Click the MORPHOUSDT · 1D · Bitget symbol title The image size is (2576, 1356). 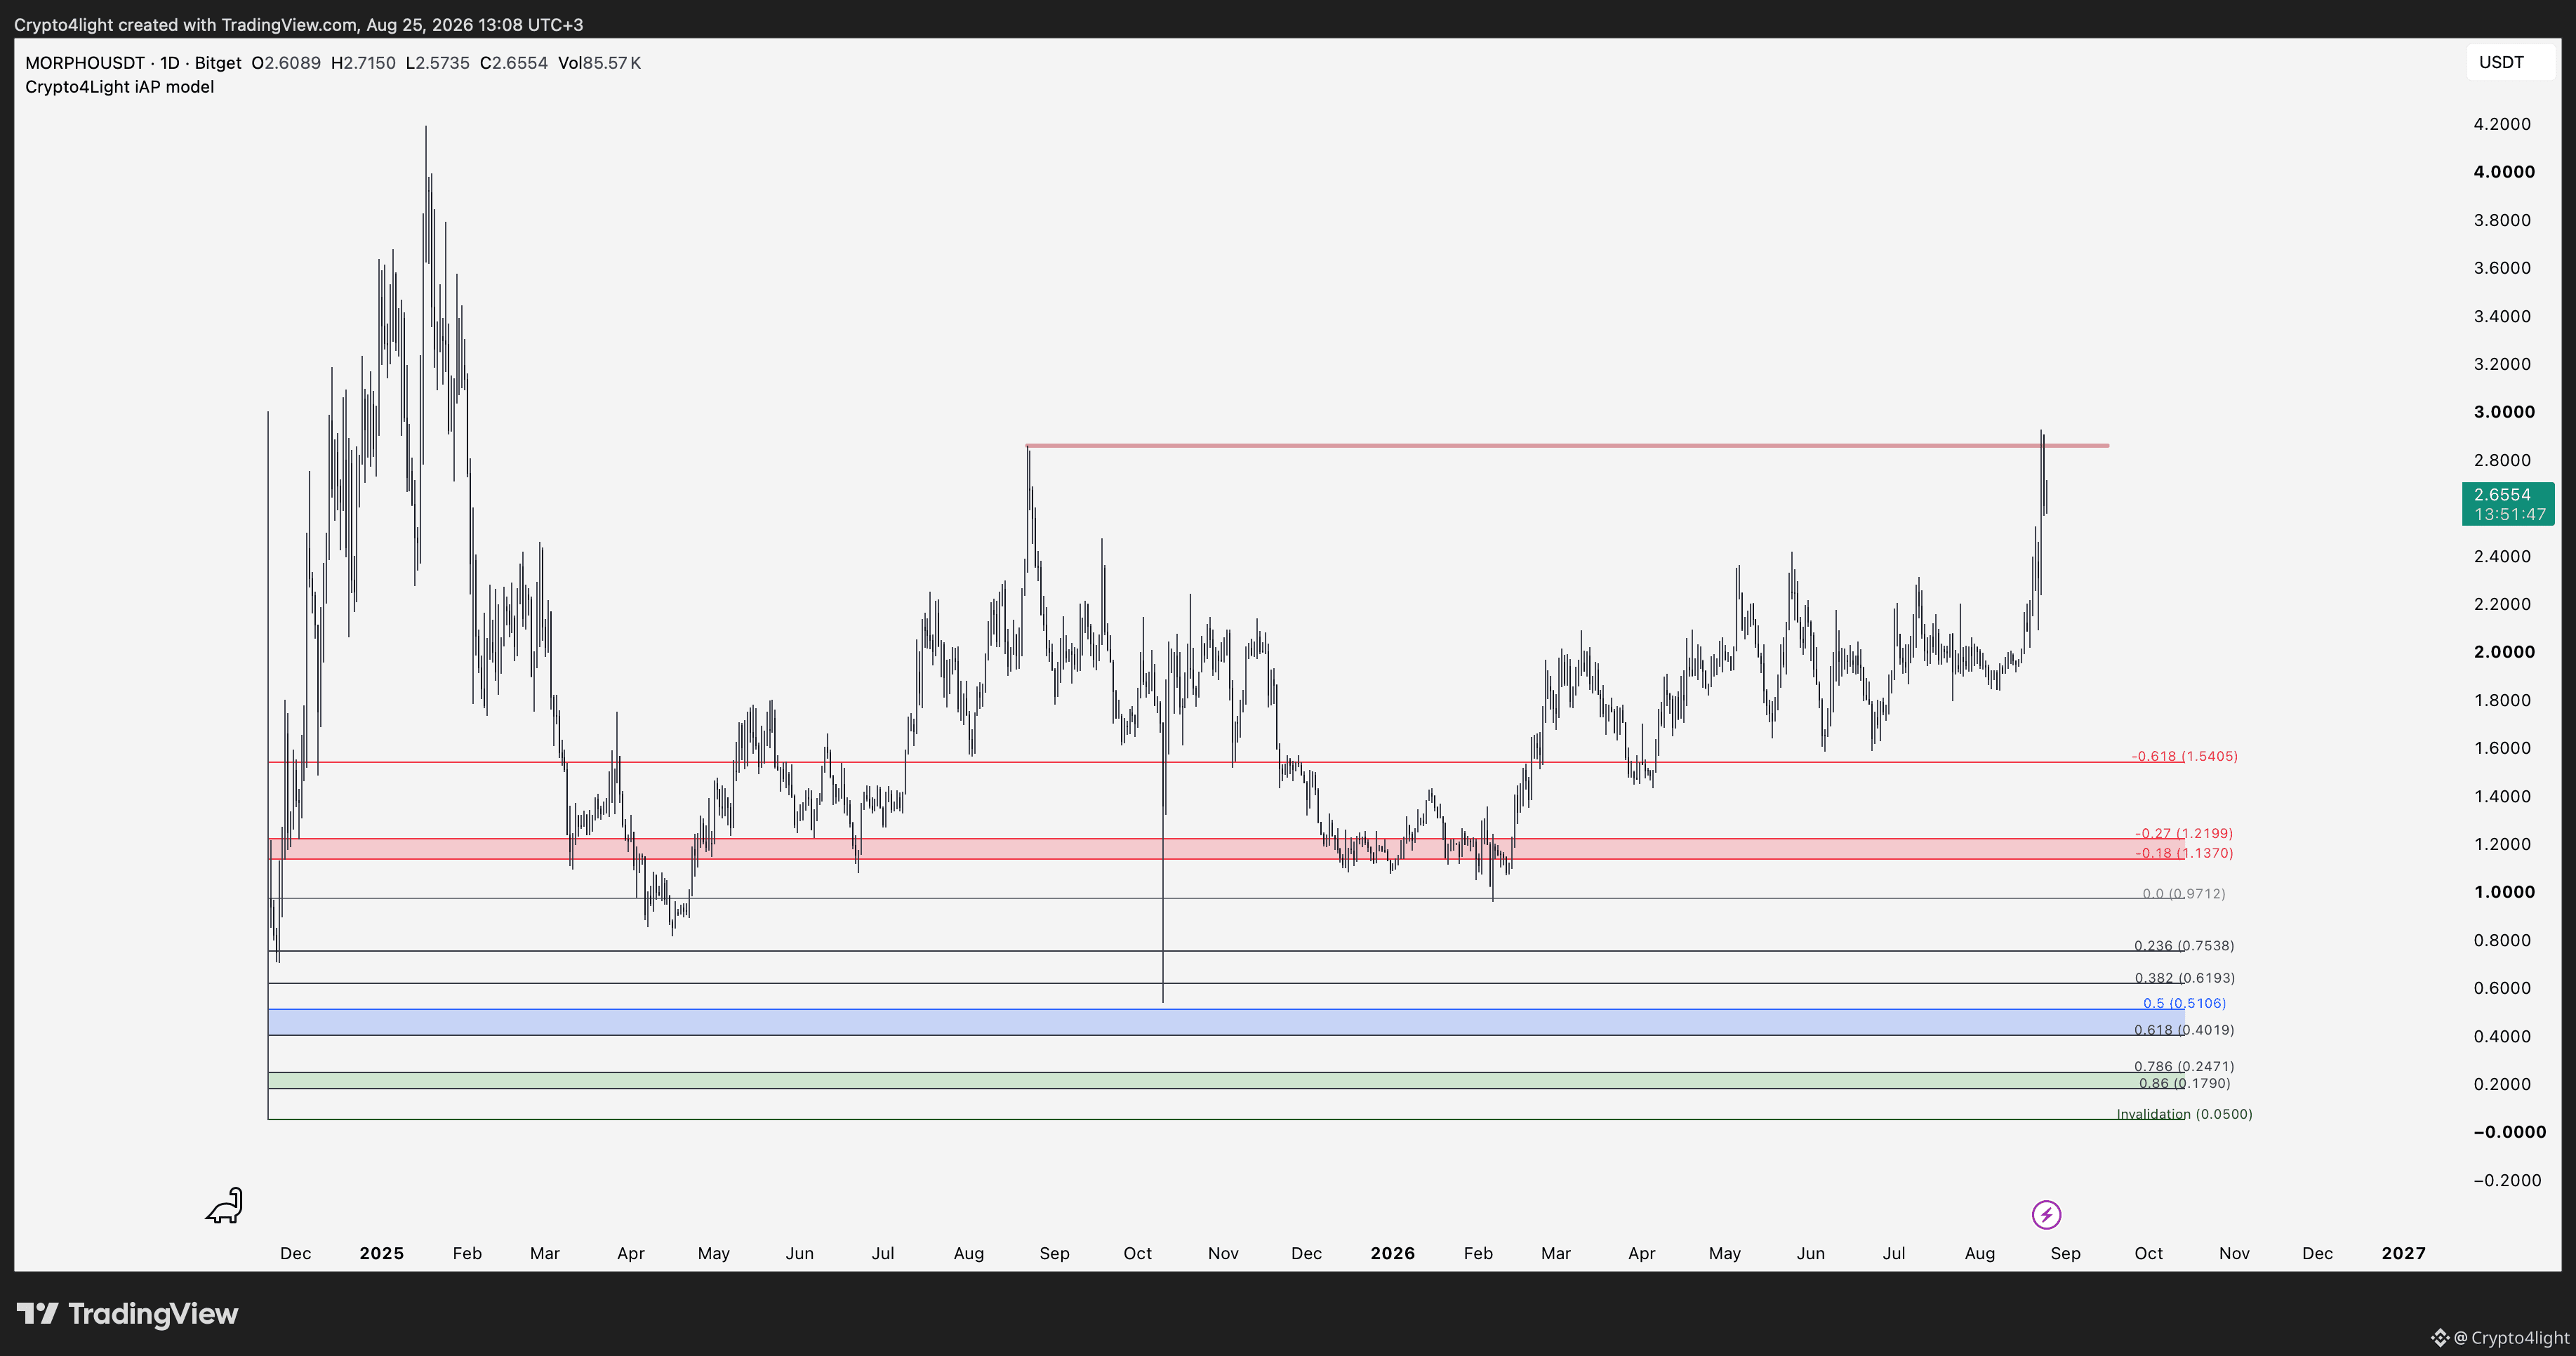pyautogui.click(x=133, y=63)
